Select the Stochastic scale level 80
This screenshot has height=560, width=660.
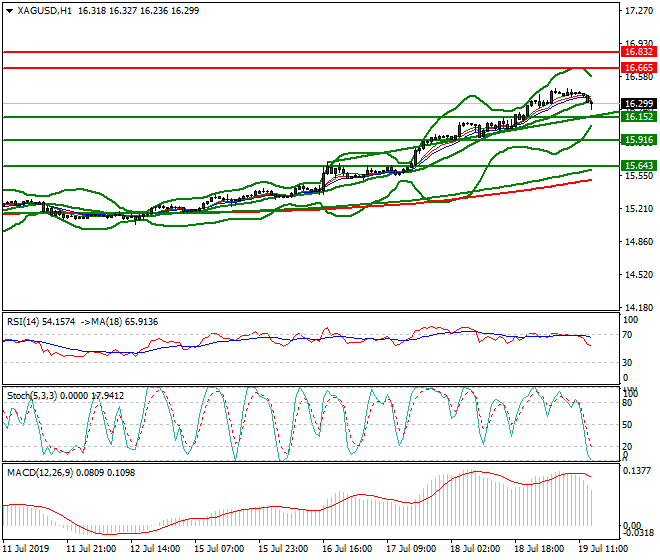(x=627, y=403)
